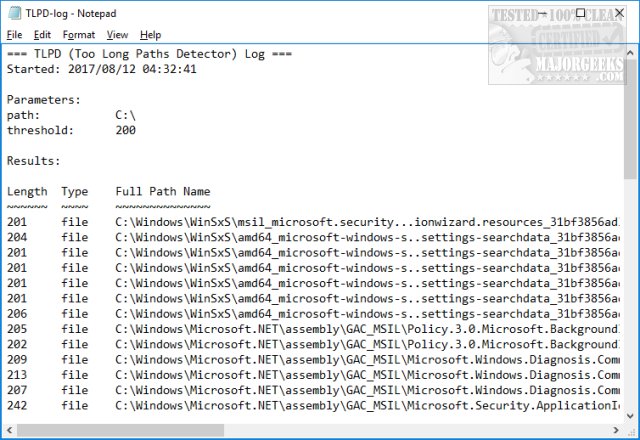This screenshot has width=640, height=440.
Task: Open the File menu
Action: 14,35
